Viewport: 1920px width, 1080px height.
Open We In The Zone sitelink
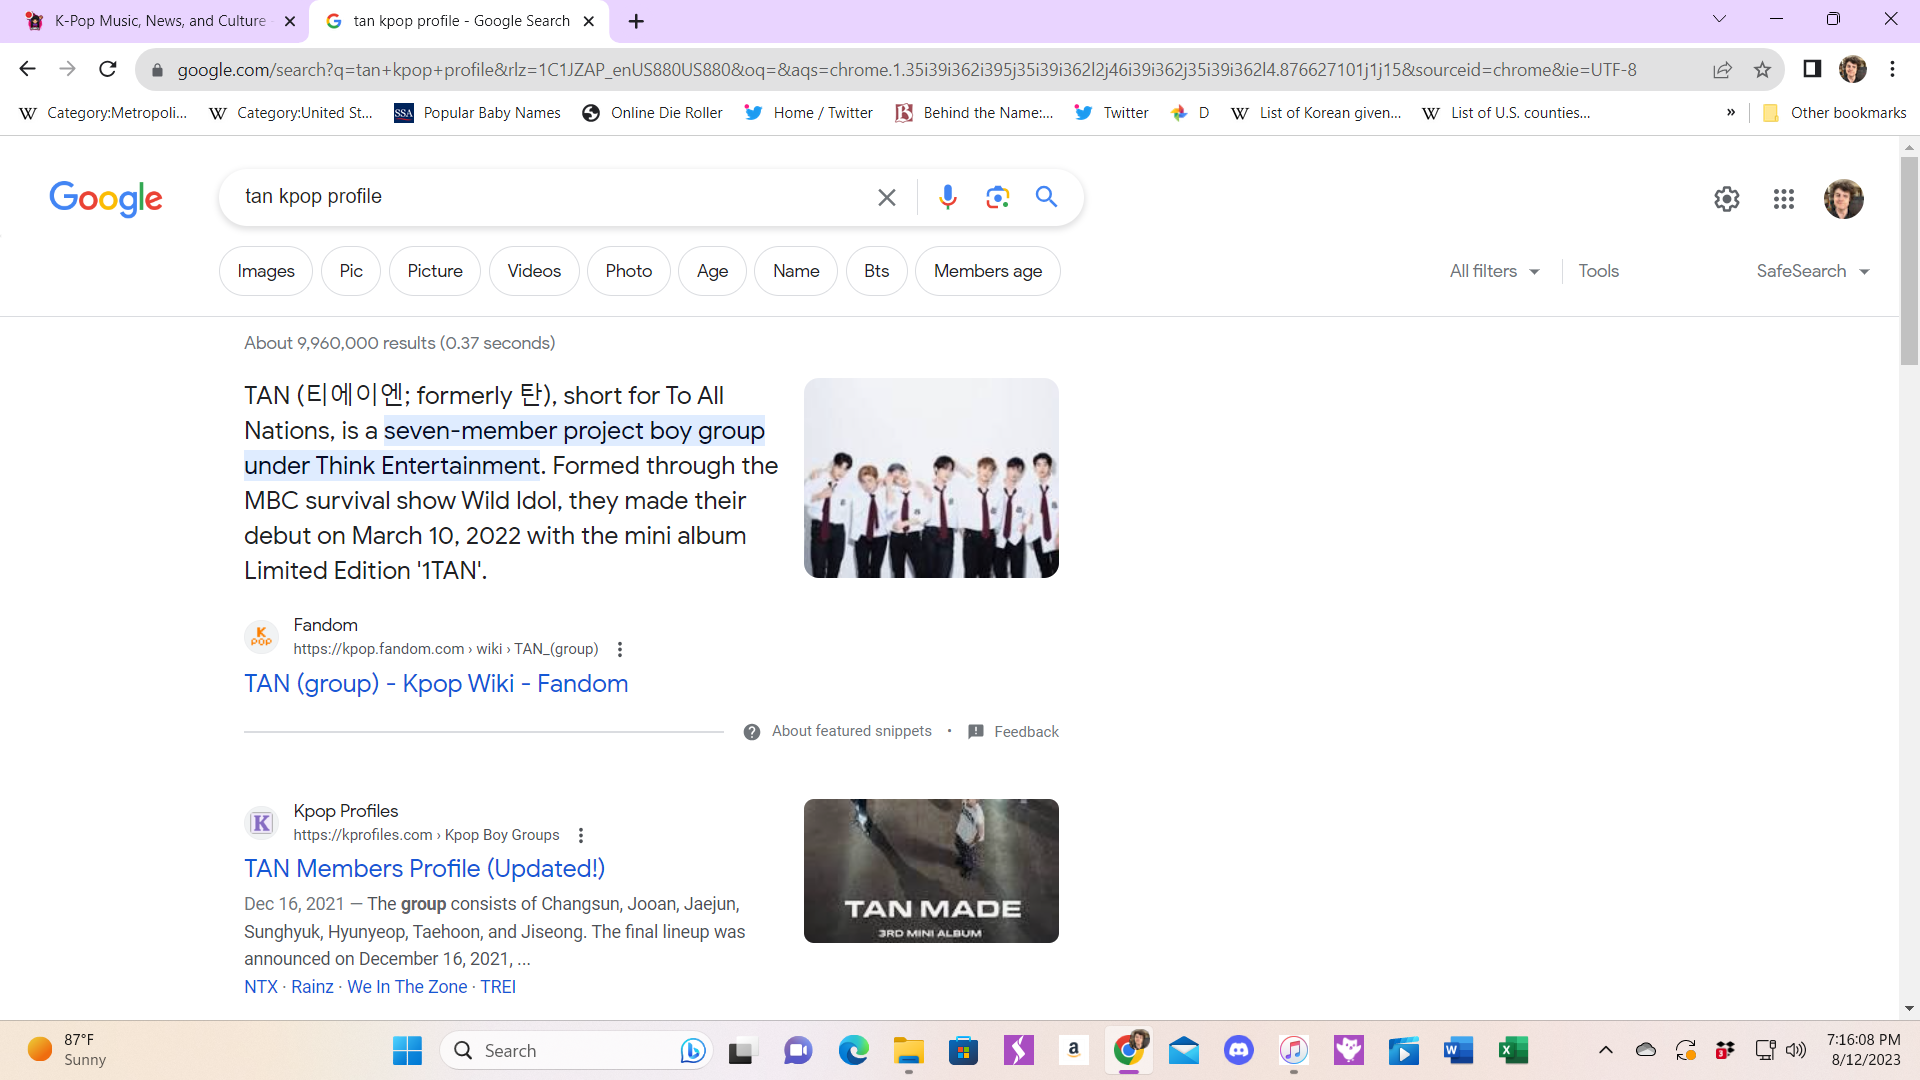point(407,987)
